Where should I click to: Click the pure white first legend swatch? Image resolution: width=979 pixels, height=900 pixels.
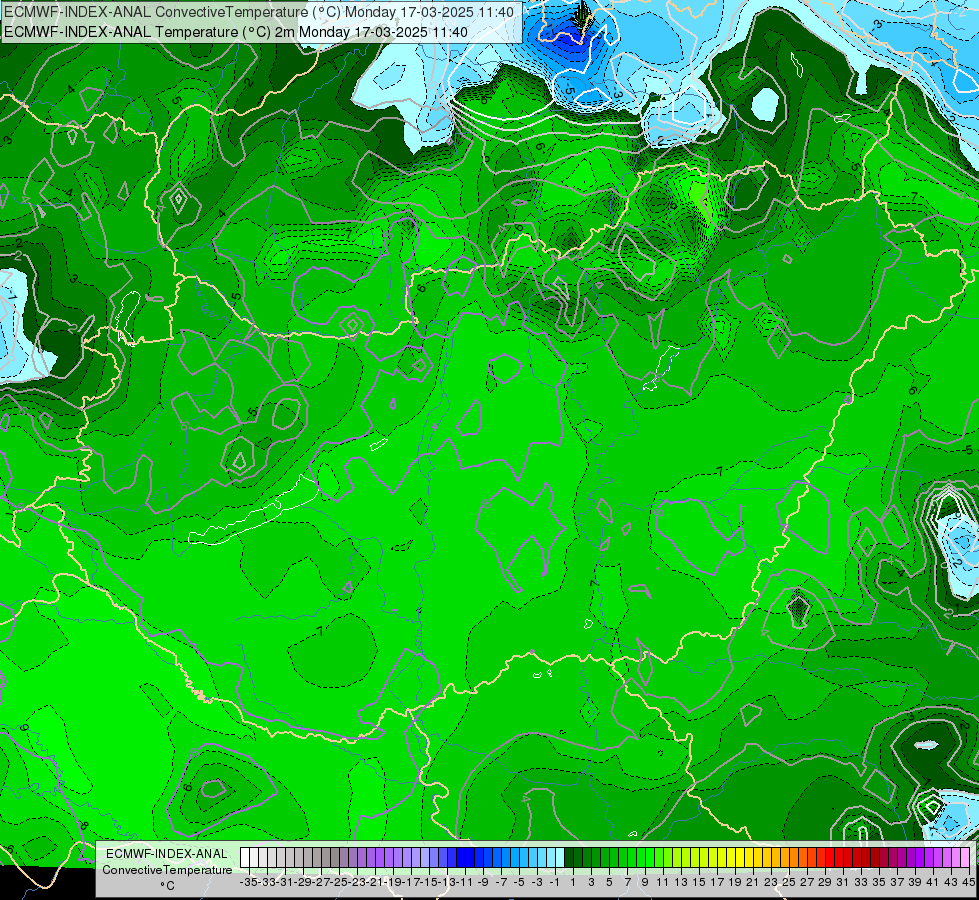pos(245,858)
